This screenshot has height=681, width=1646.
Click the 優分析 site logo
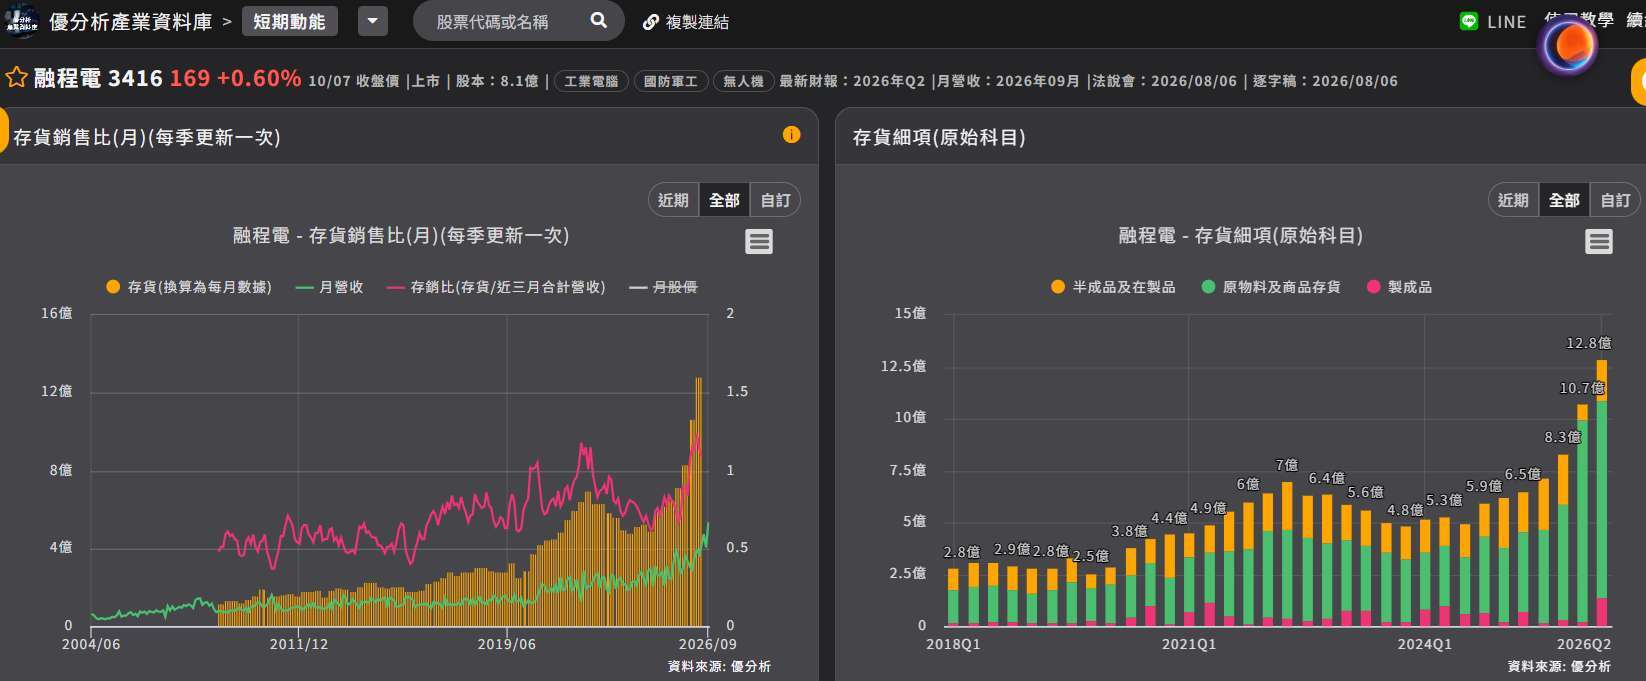[21, 21]
